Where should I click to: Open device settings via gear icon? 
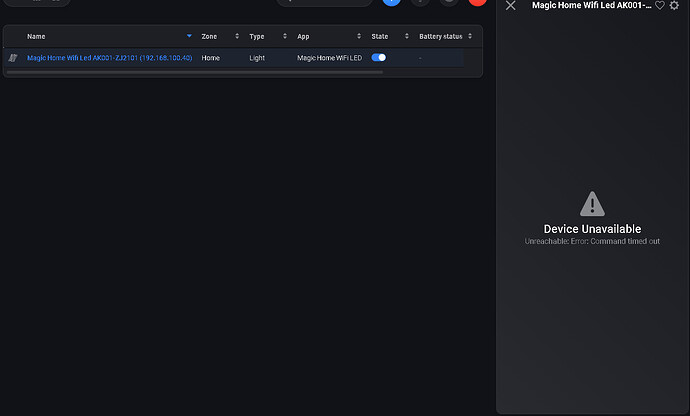tap(674, 5)
